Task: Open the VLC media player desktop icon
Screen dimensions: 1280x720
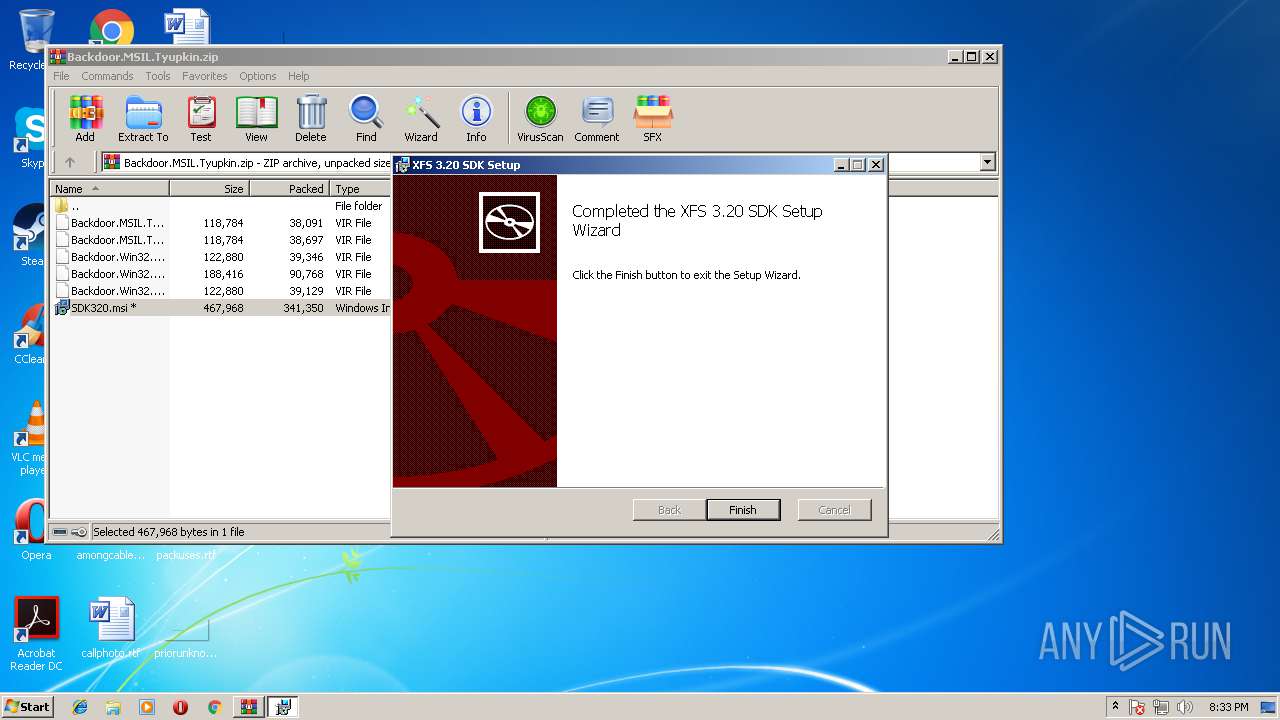Action: (x=34, y=439)
